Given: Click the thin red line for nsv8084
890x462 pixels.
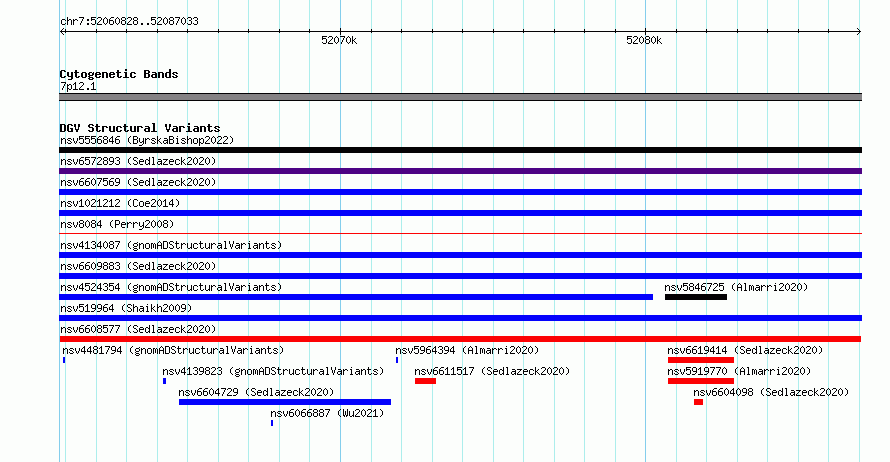Looking at the screenshot, I should click(x=460, y=233).
